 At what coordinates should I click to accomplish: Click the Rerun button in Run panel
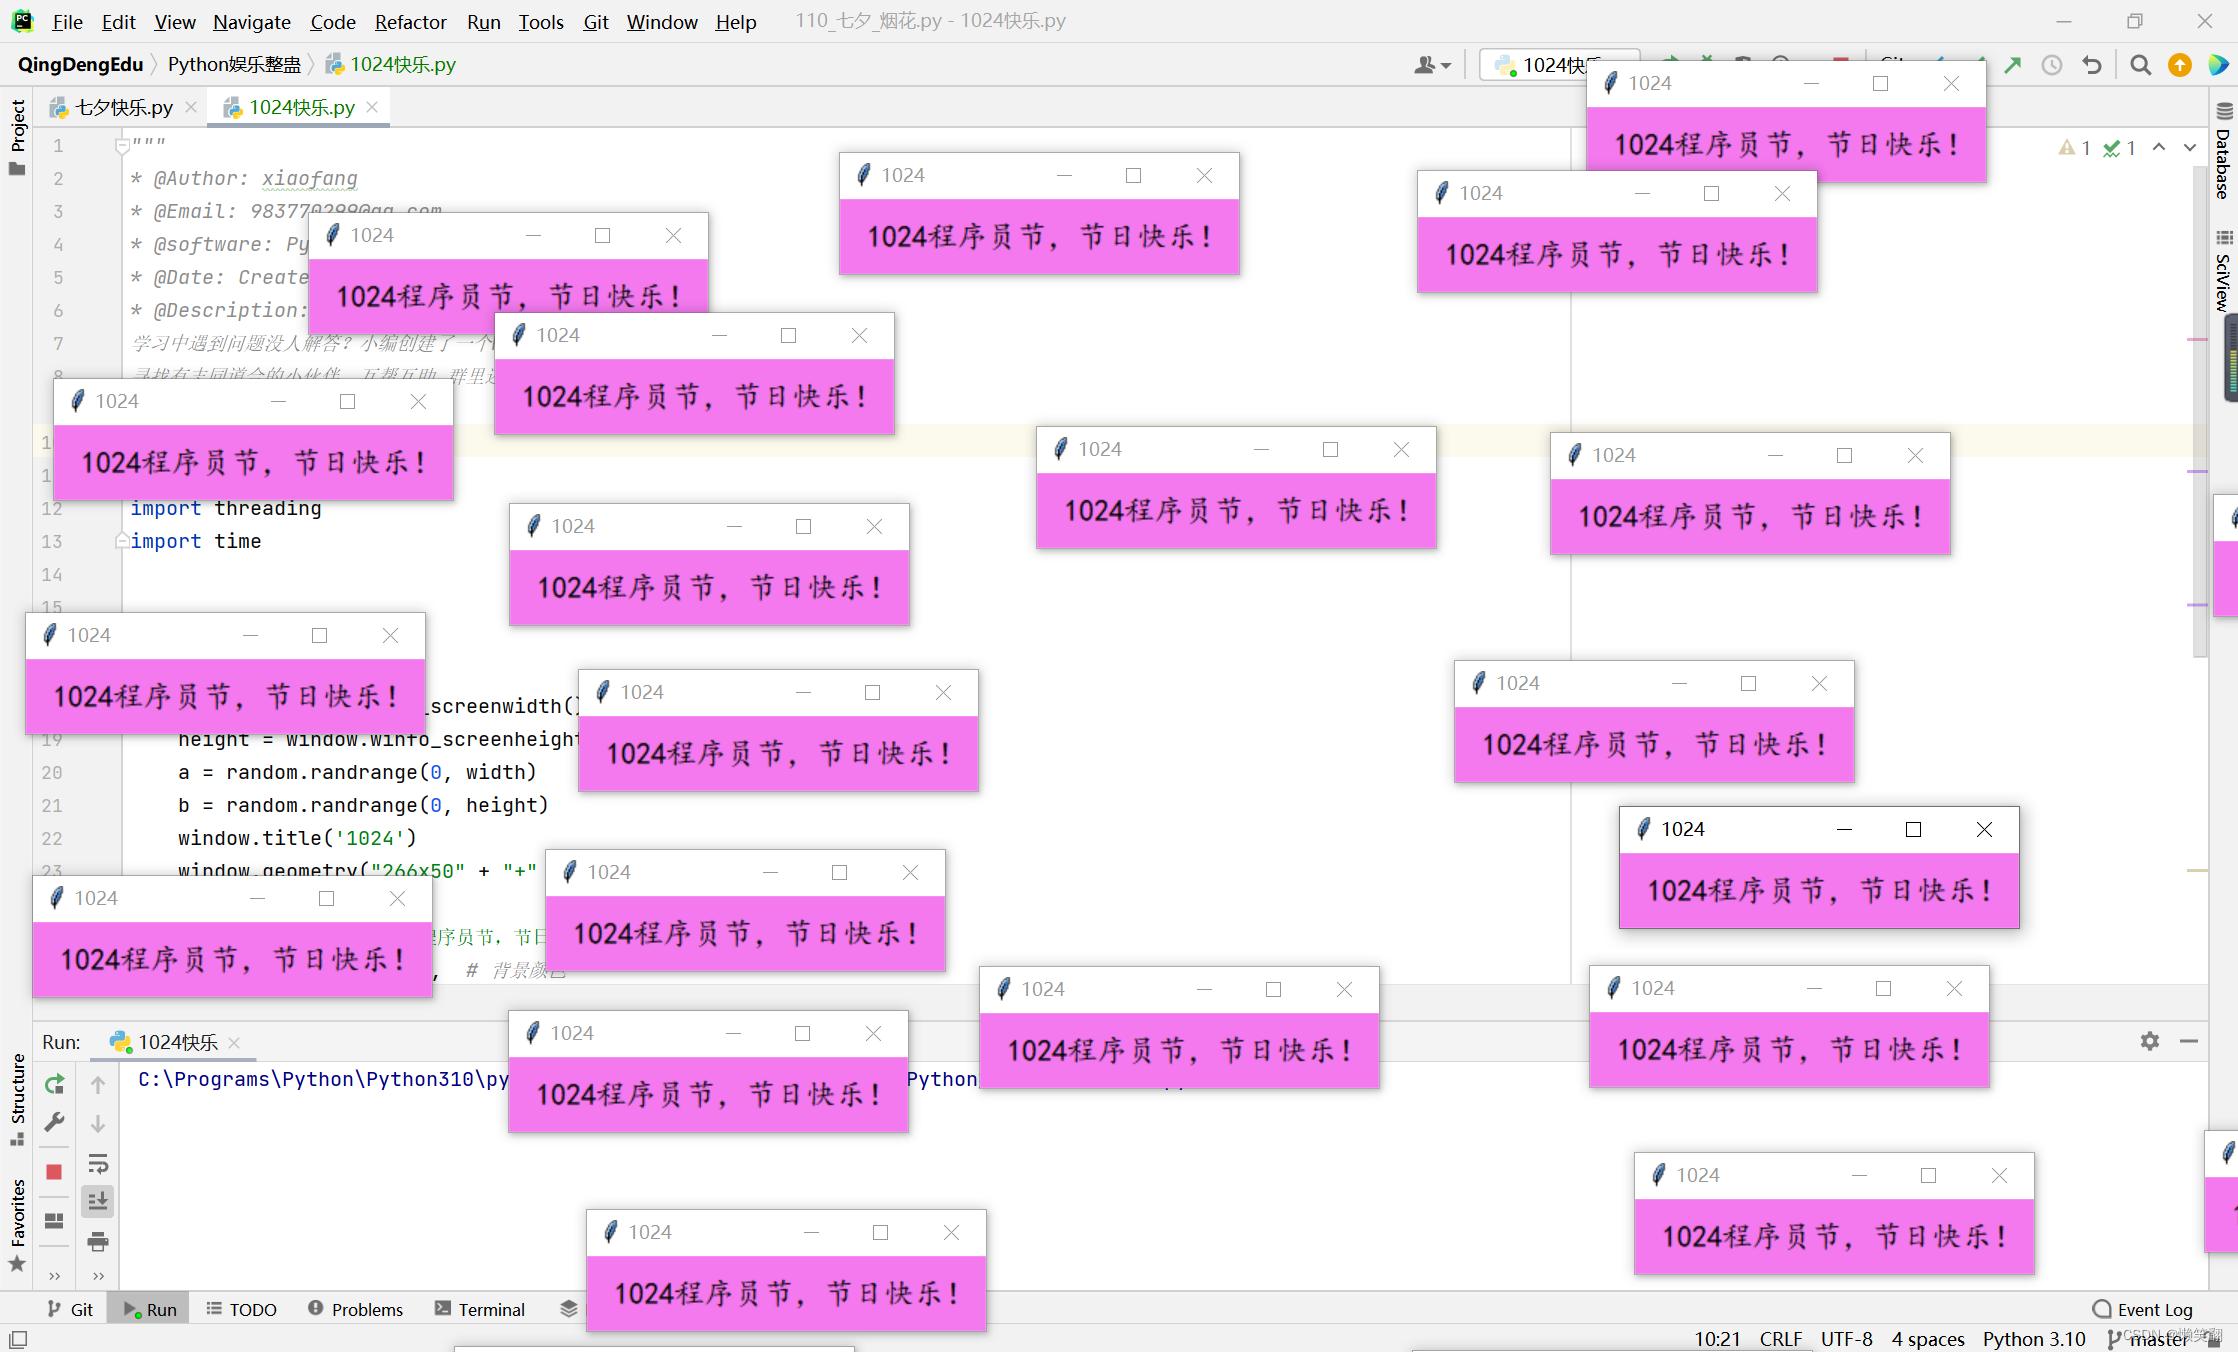tap(54, 1084)
